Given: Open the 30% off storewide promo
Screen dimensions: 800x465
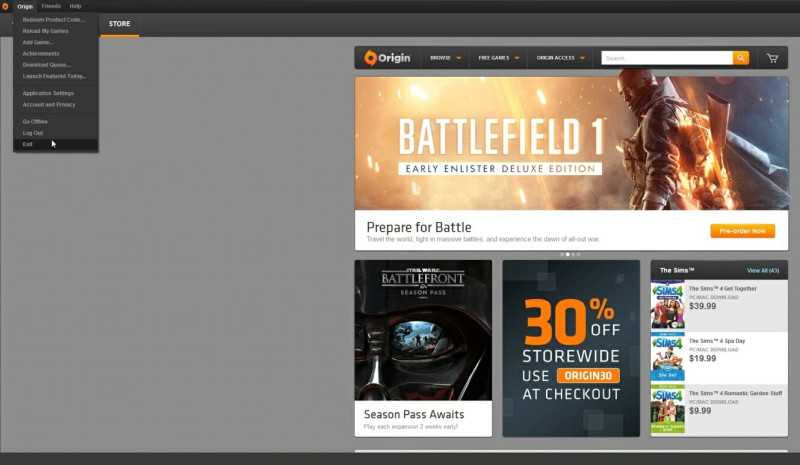Looking at the screenshot, I should coord(571,348).
